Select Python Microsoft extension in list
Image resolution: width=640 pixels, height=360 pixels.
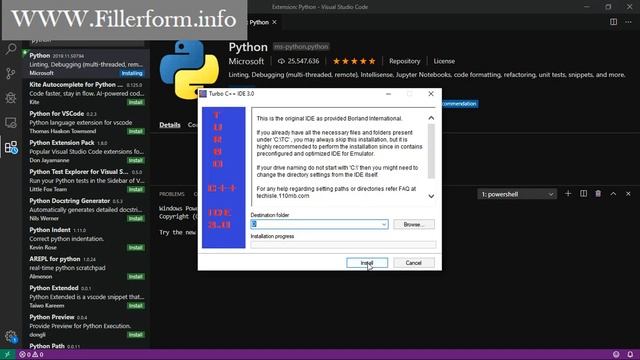click(86, 64)
